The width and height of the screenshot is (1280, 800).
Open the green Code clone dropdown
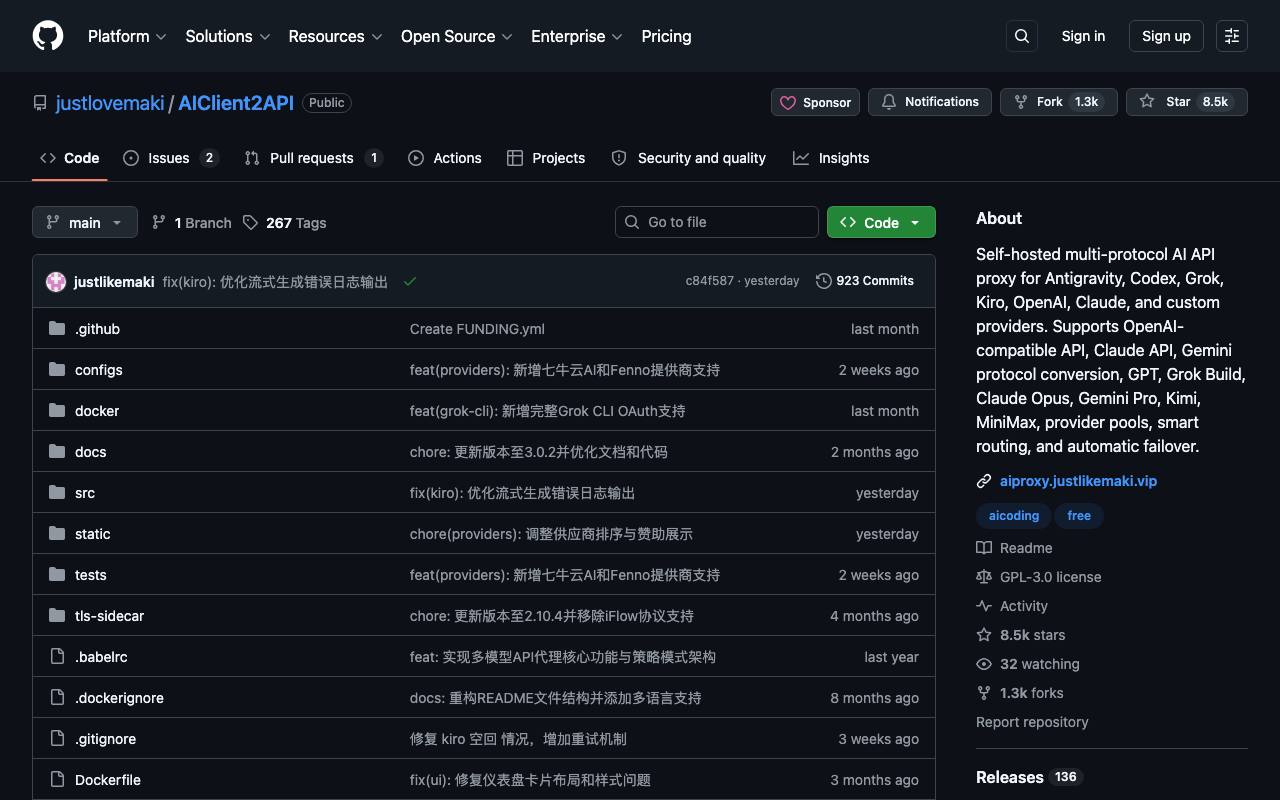pos(881,222)
